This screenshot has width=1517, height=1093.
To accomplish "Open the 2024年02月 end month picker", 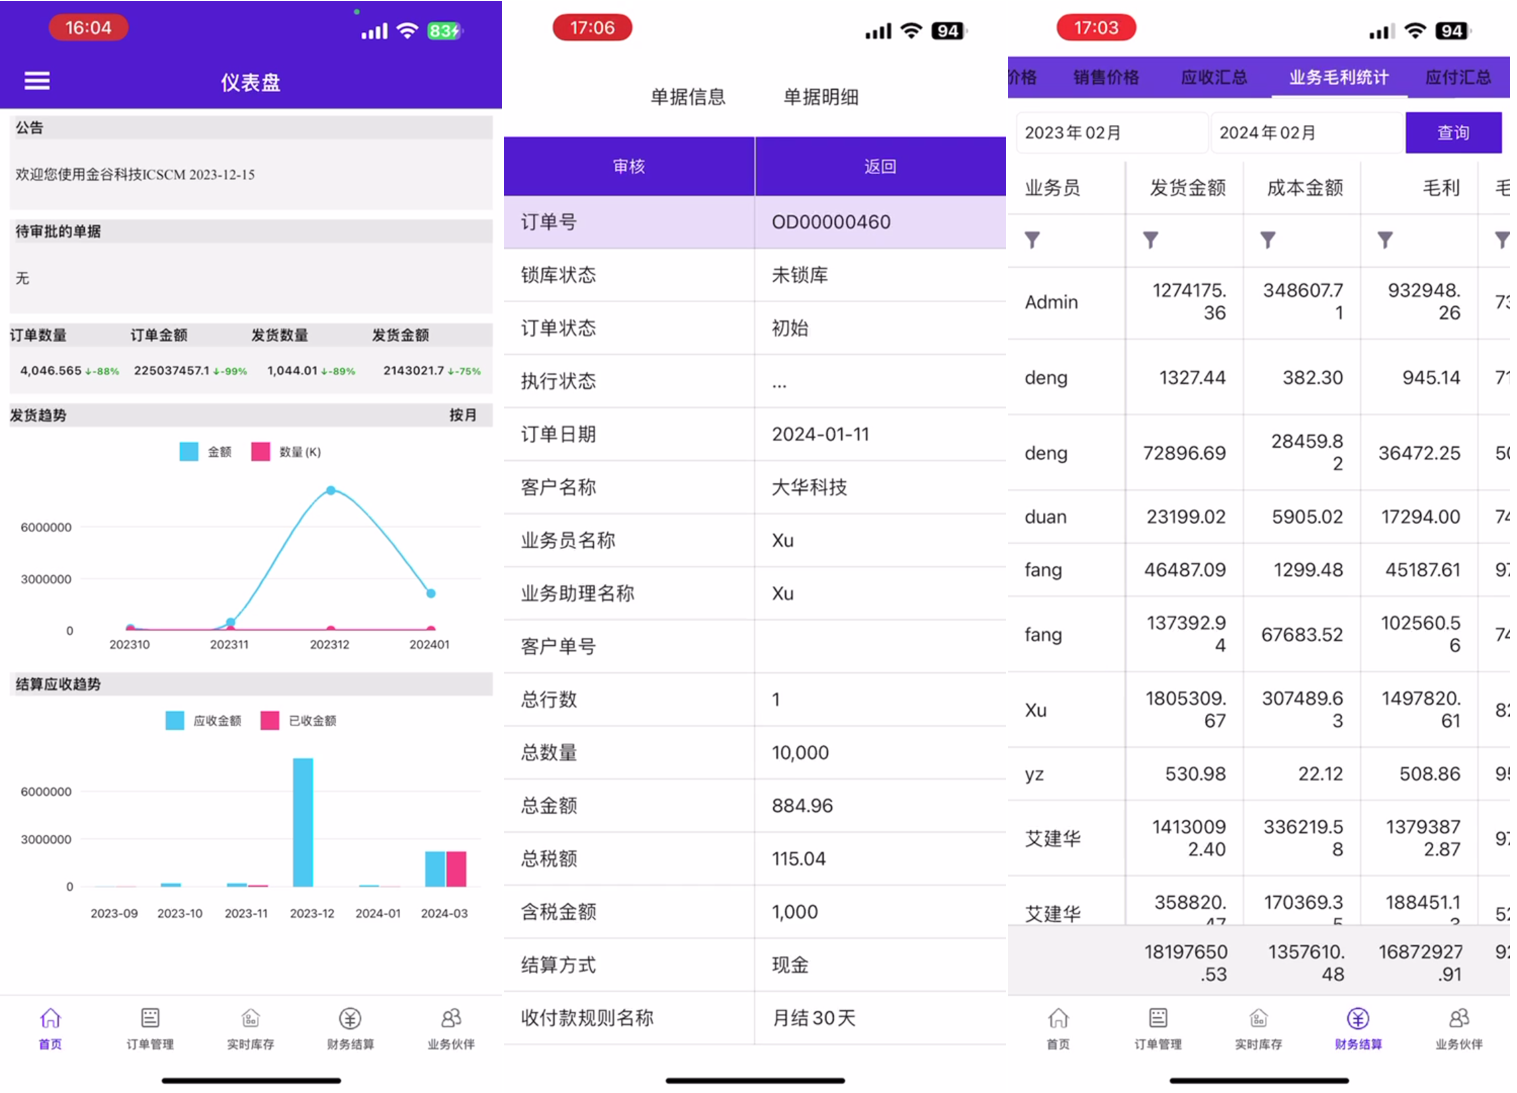I will [x=1304, y=133].
